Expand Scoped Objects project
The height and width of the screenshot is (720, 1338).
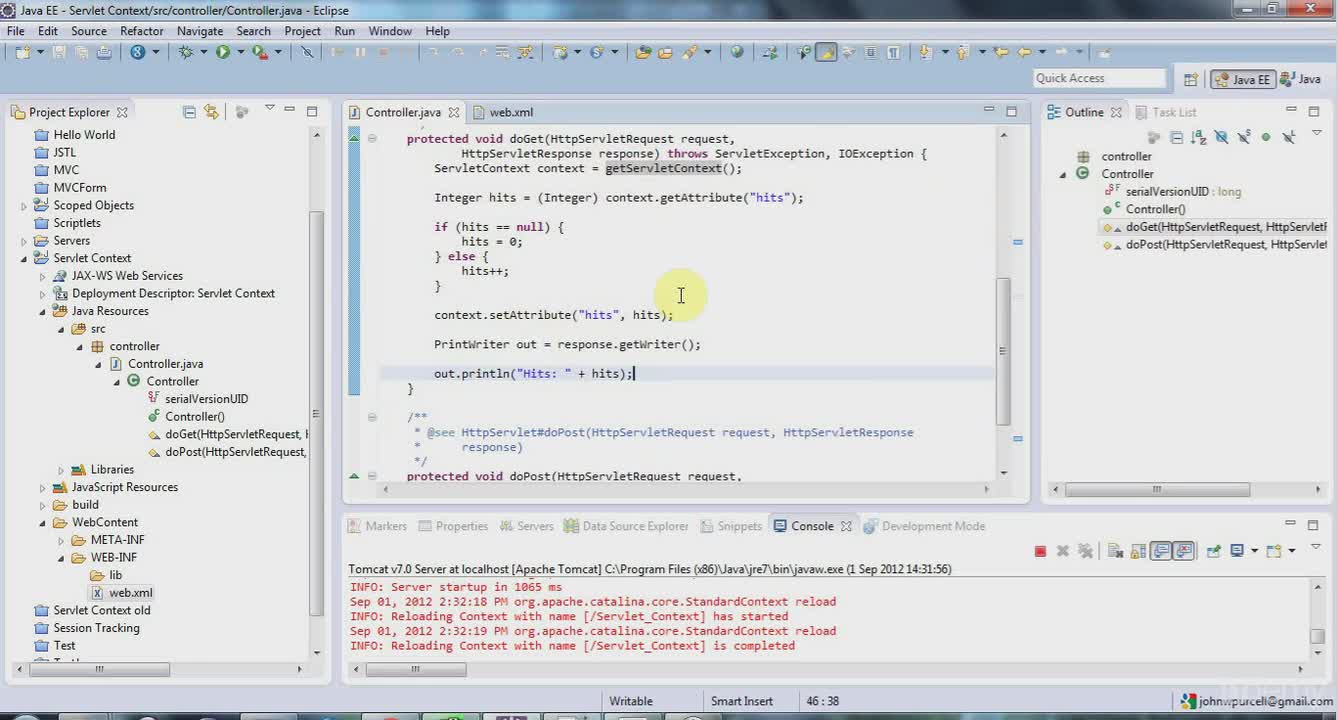(x=24, y=206)
